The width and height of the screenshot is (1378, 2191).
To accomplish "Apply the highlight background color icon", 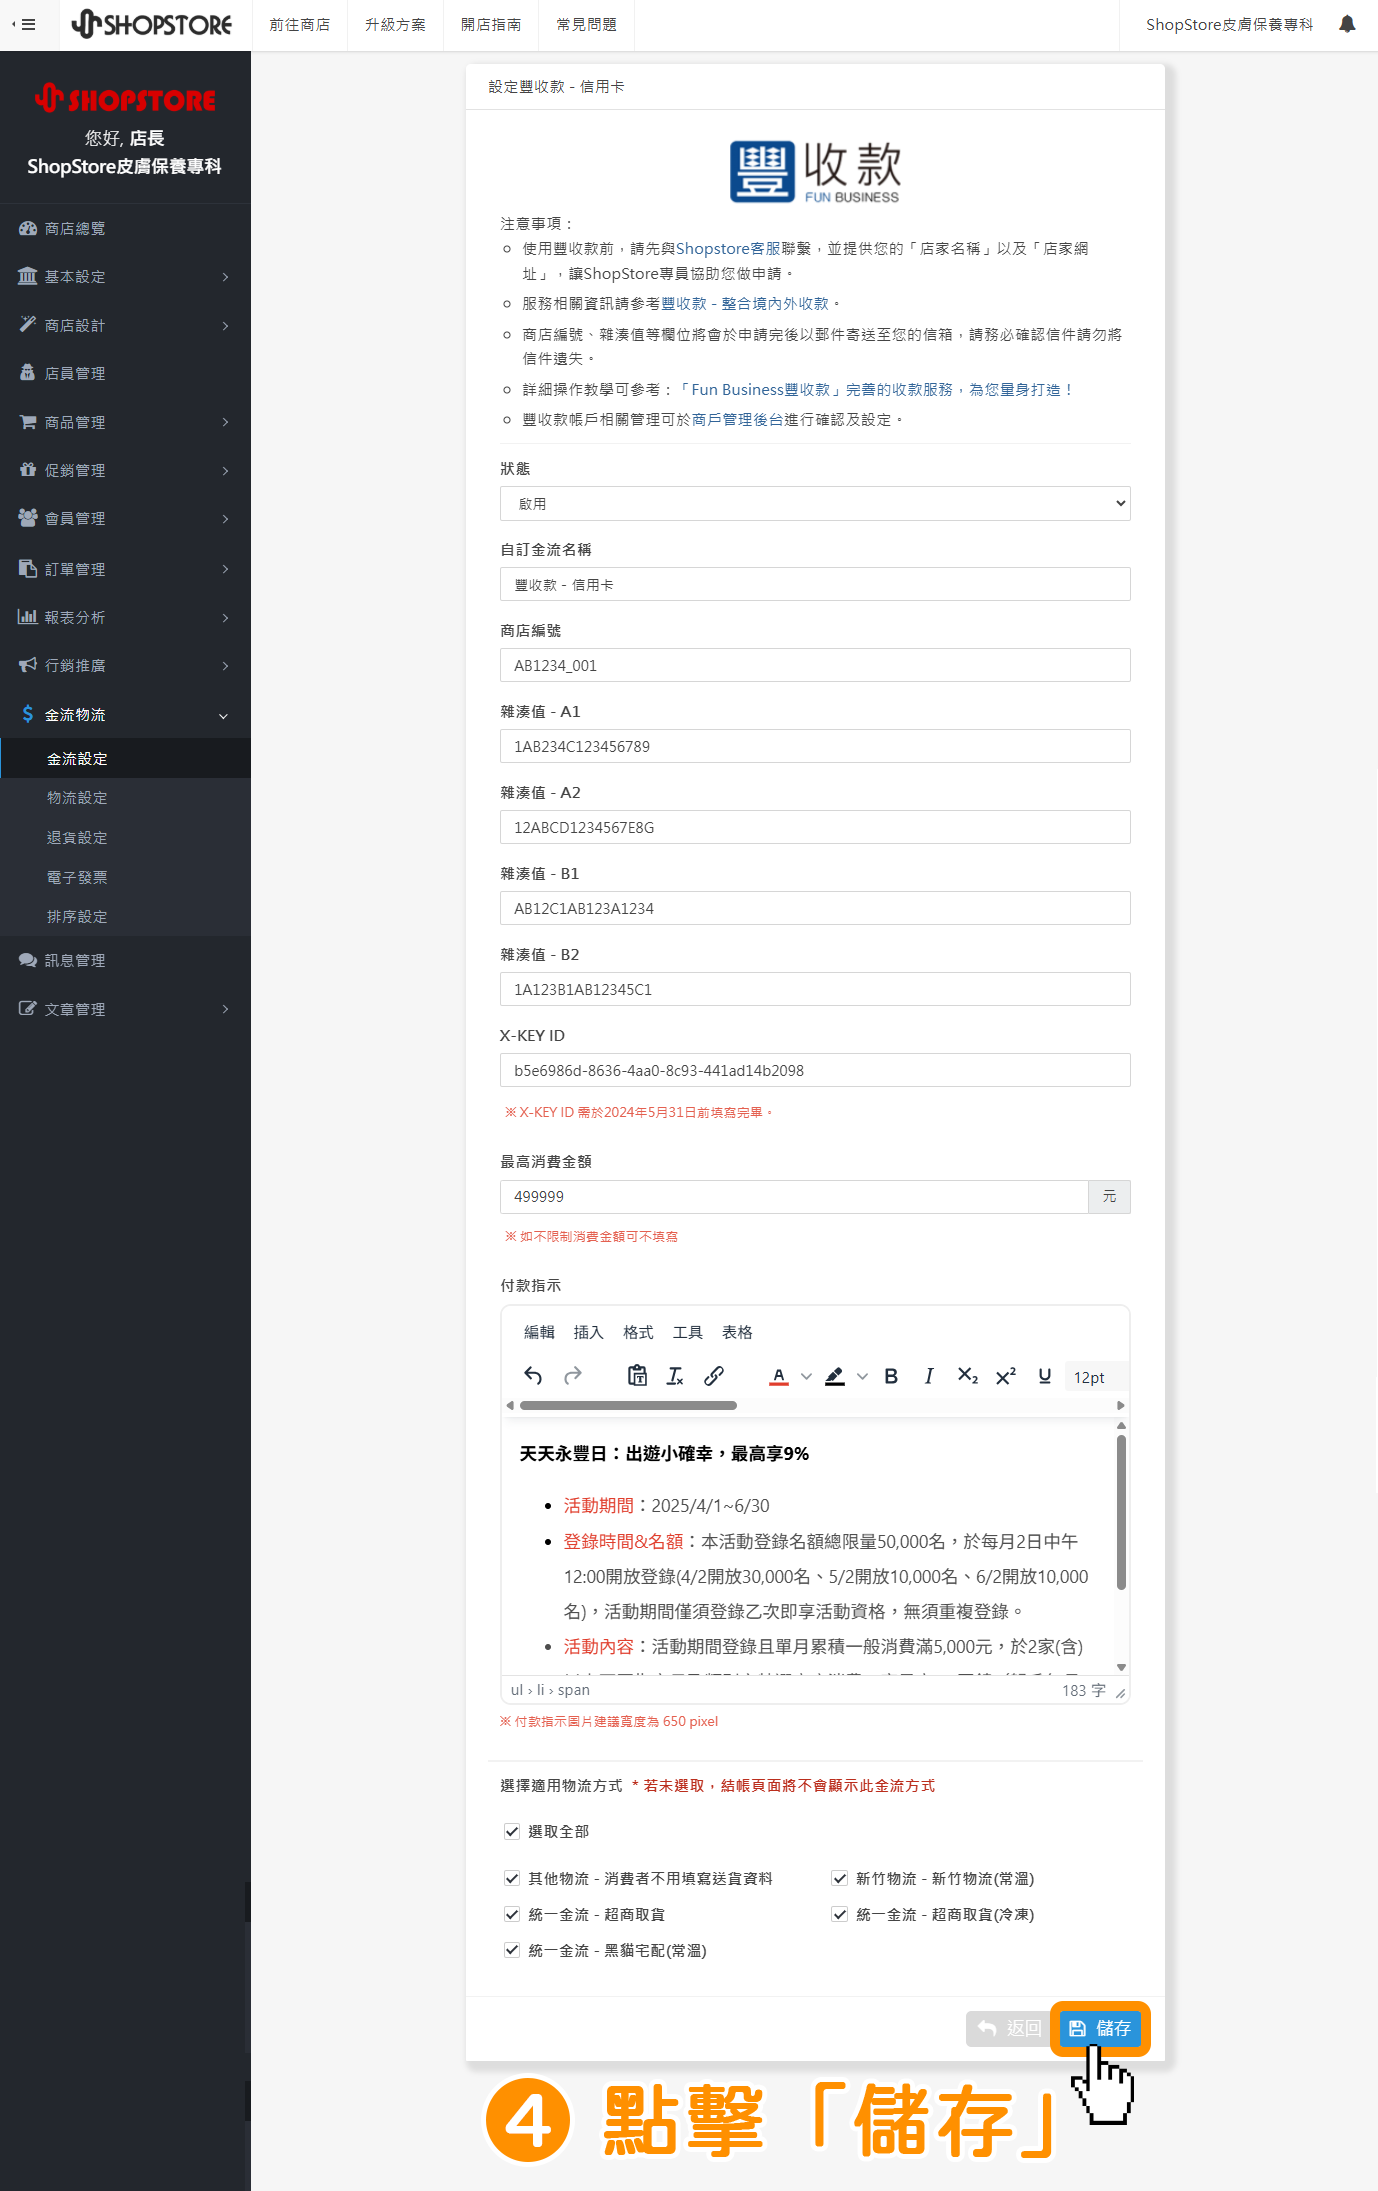I will coord(835,1376).
